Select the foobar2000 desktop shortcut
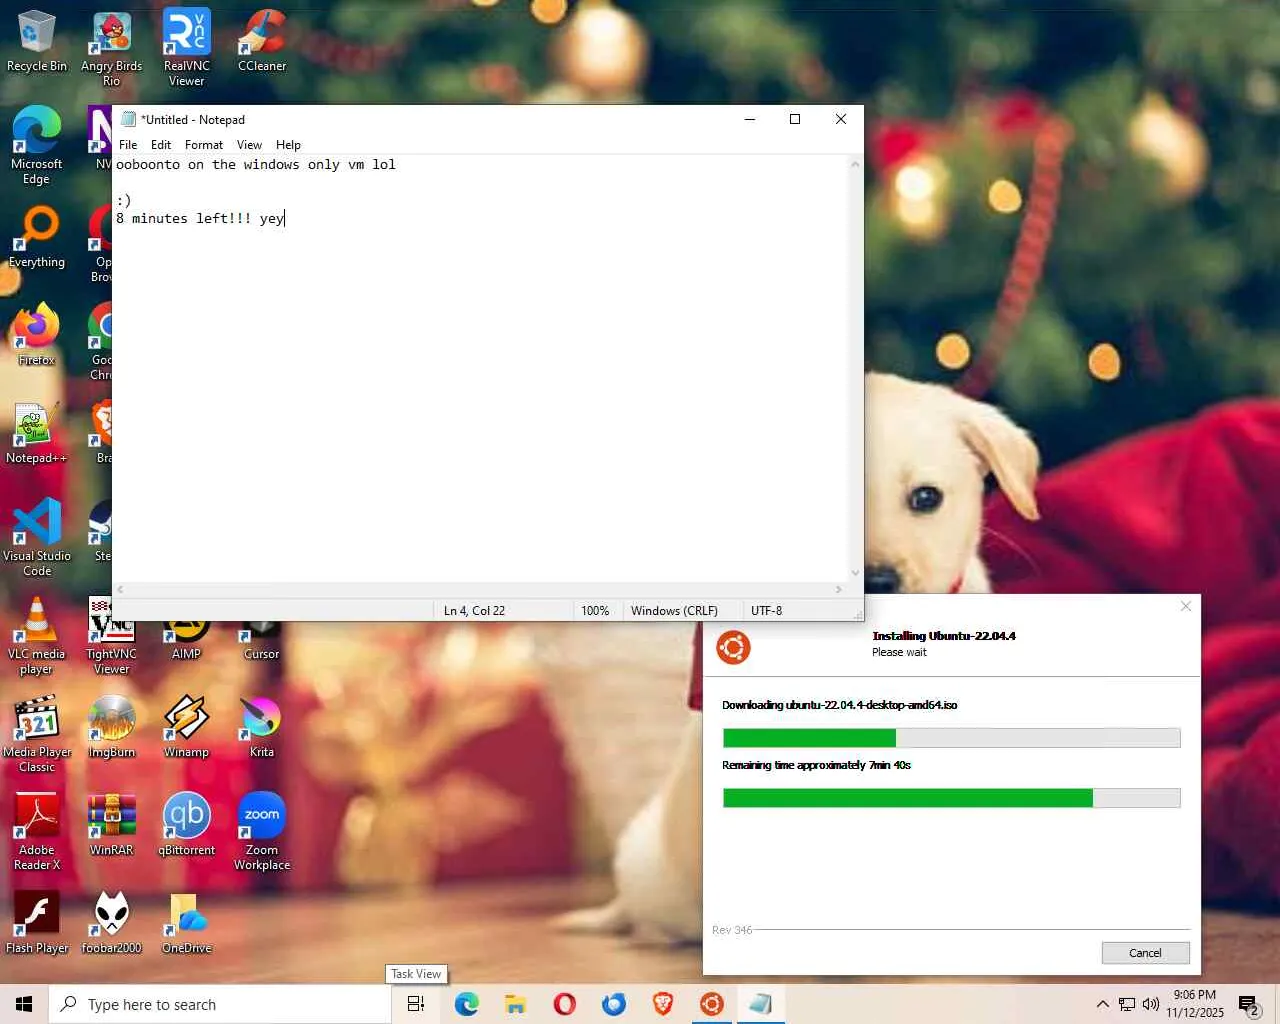Viewport: 1280px width, 1024px height. 112,923
